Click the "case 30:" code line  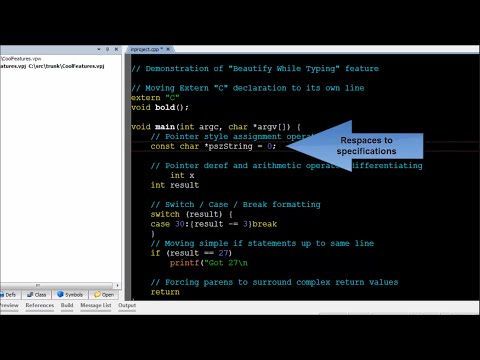point(214,224)
